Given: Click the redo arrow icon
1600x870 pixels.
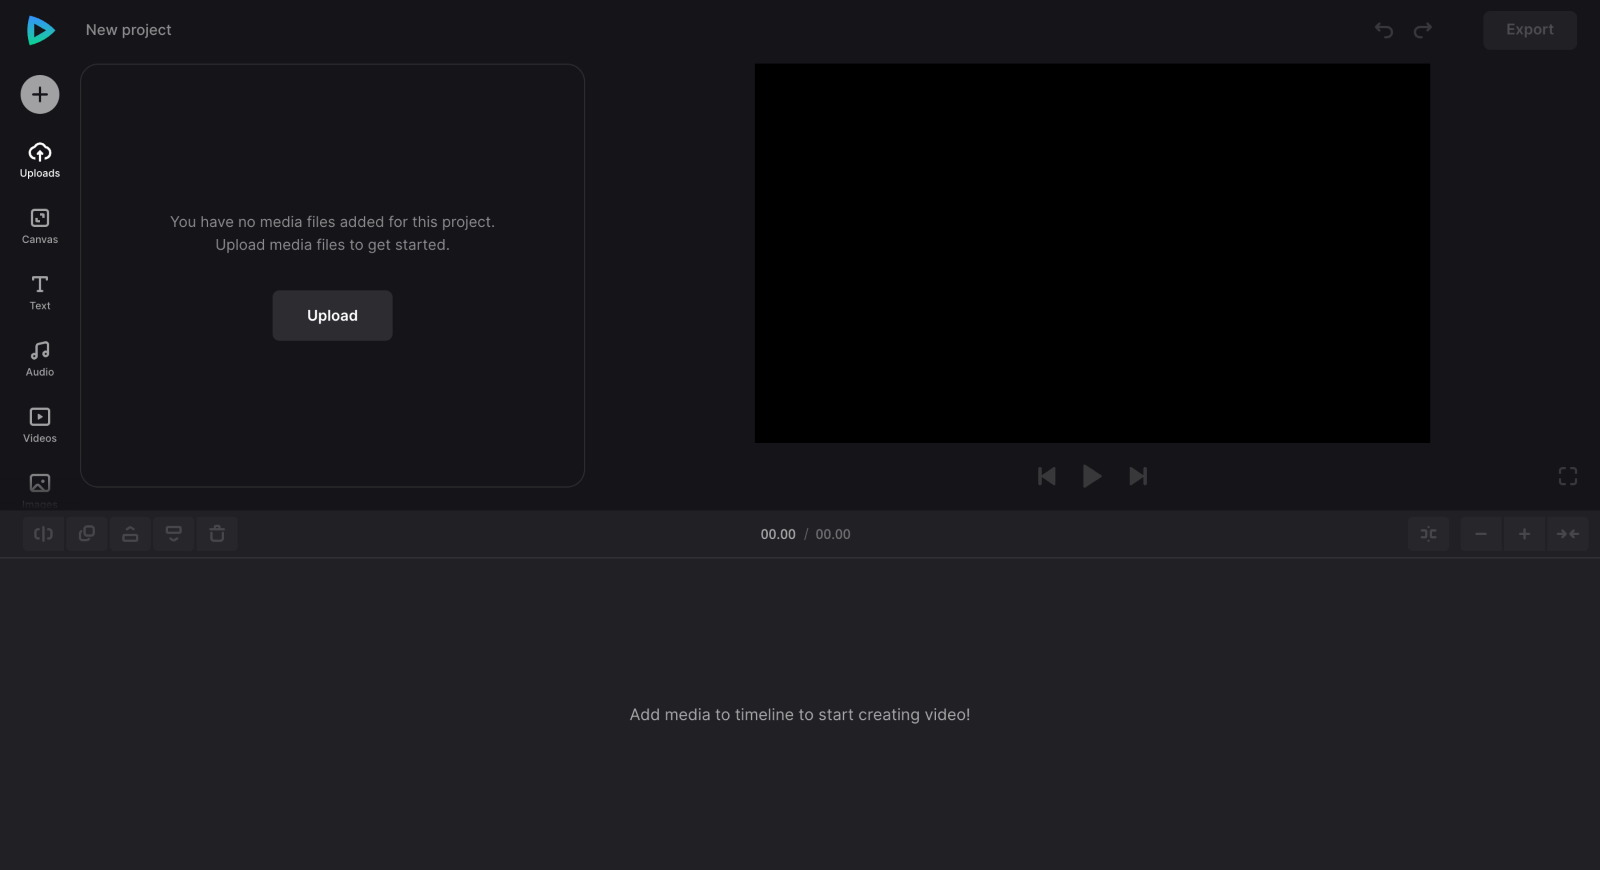Looking at the screenshot, I should (1422, 30).
